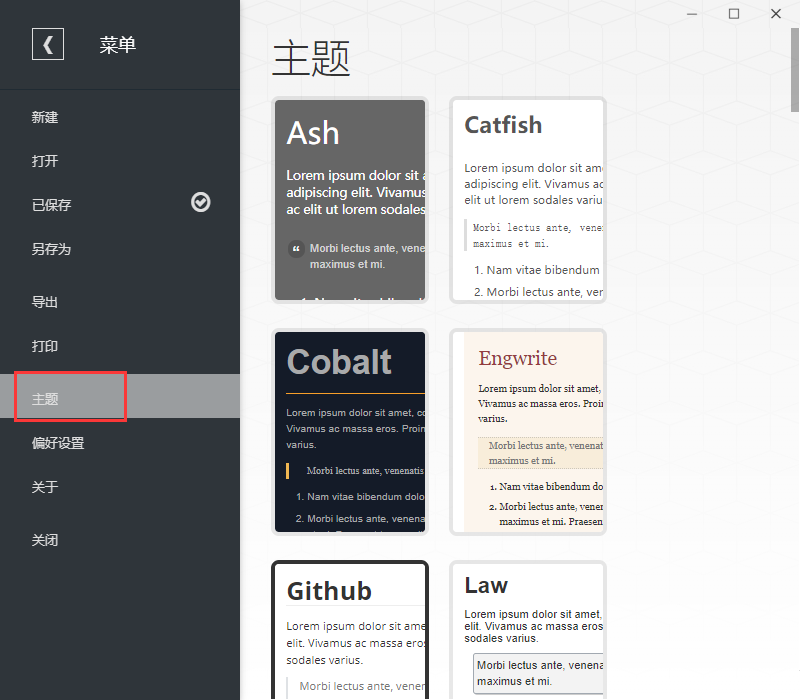Click the saved checkmark icon next to 已保存
800x700 pixels.
pyautogui.click(x=201, y=202)
